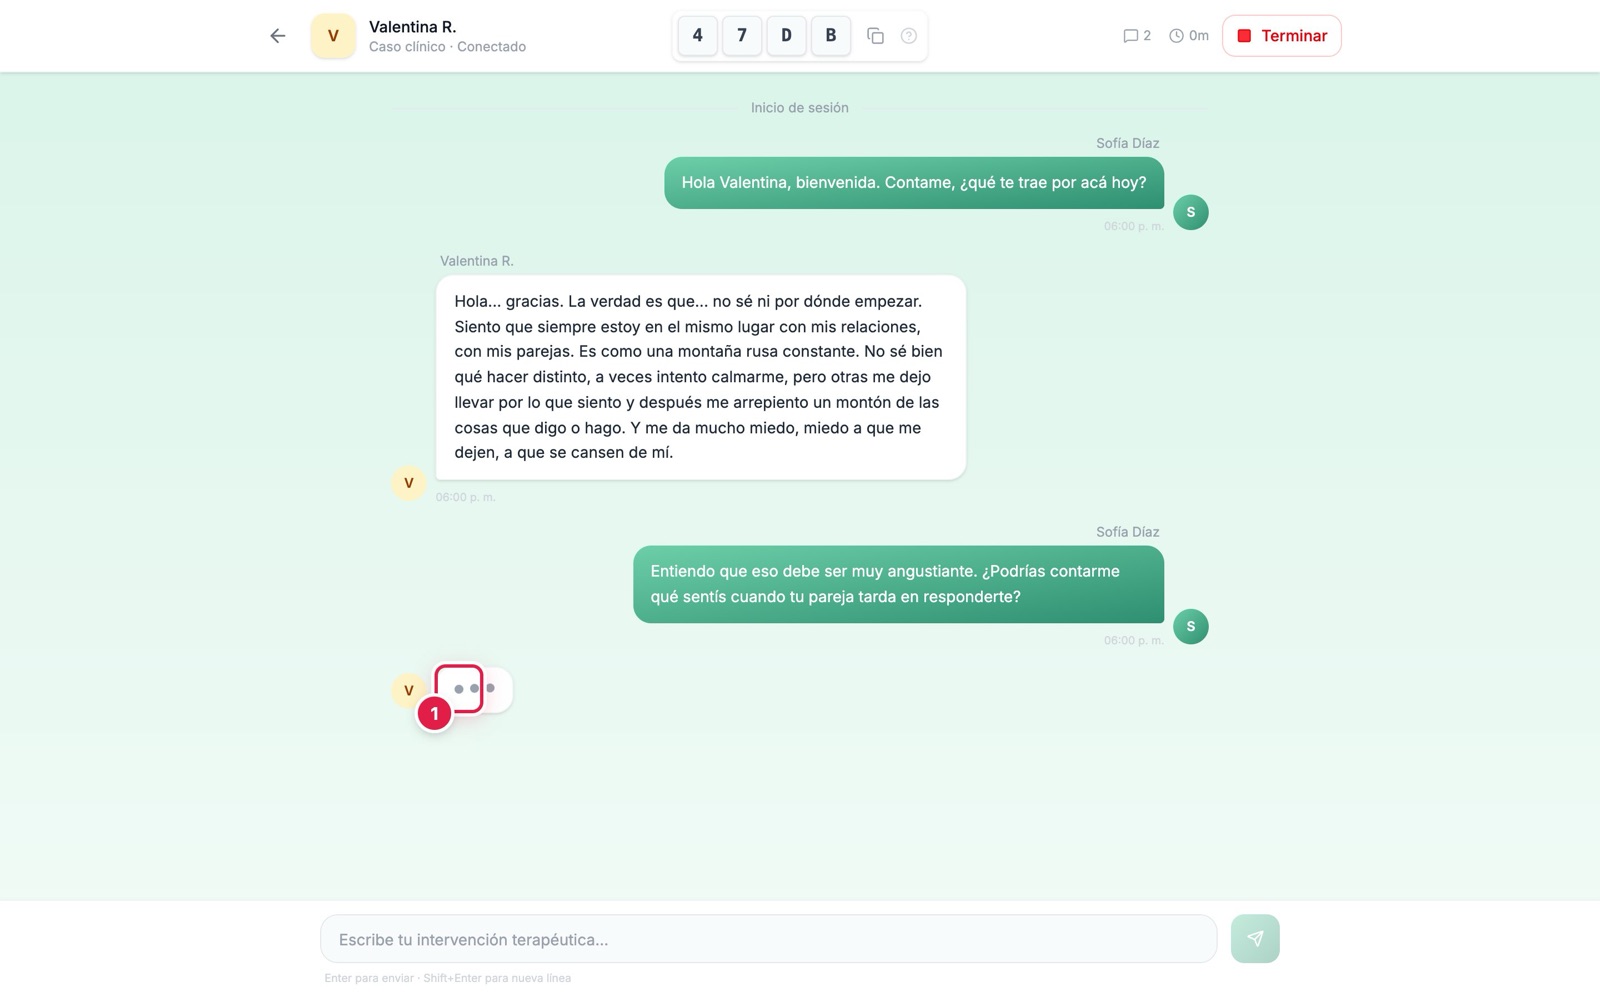Go back with the left arrow
Screen dimensions: 1600x1000
(x=277, y=36)
